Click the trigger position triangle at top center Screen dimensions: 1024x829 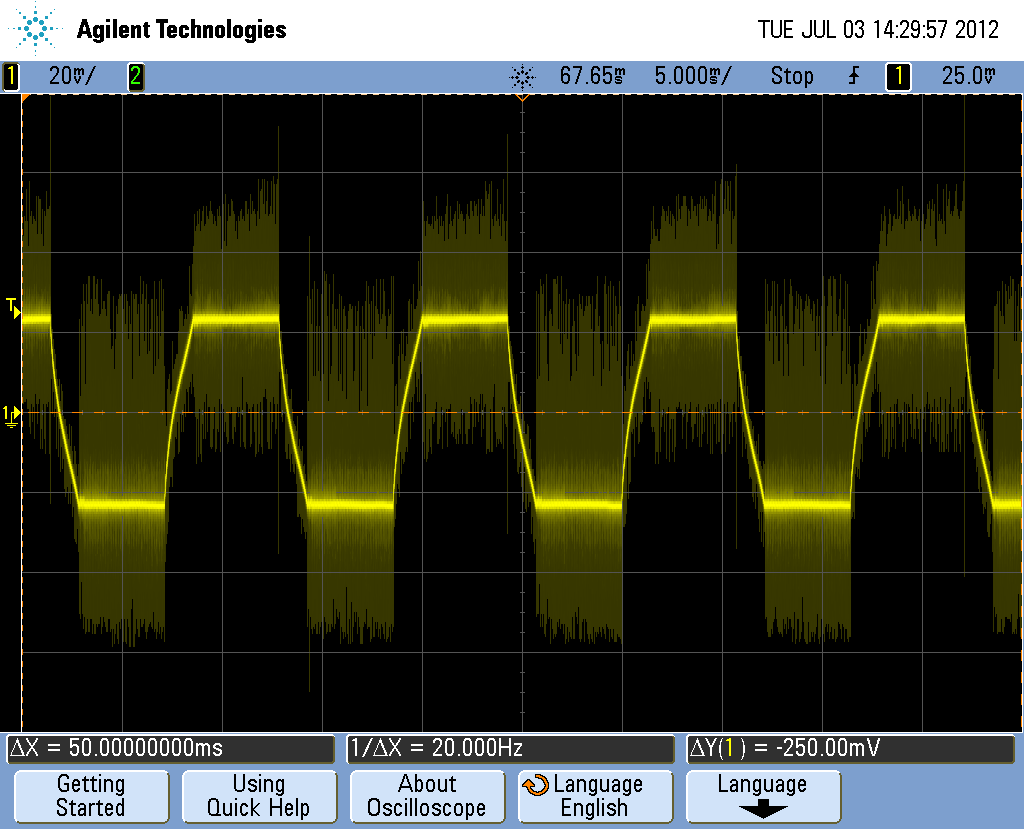522,98
